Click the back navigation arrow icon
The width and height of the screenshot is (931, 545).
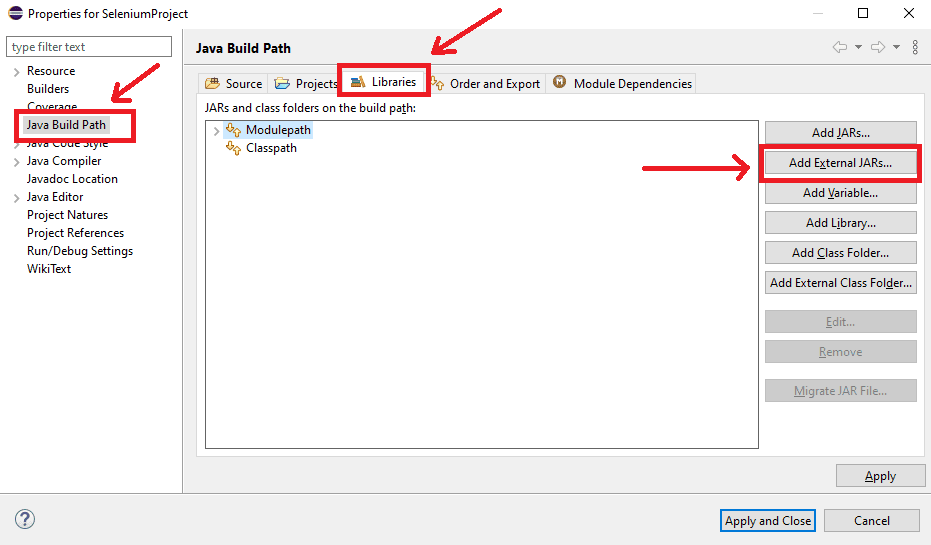(x=840, y=48)
